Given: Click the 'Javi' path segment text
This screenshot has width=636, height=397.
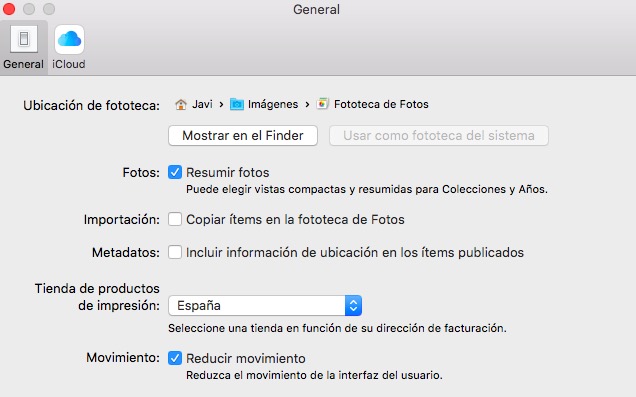Looking at the screenshot, I should [x=202, y=104].
